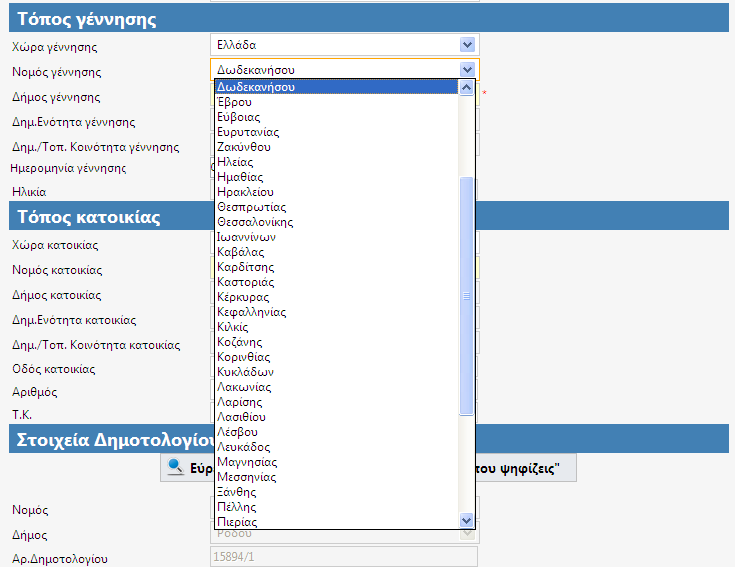This screenshot has height=567, width=735.
Task: Select Ιωαννίνων option
Action: pyautogui.click(x=336, y=237)
